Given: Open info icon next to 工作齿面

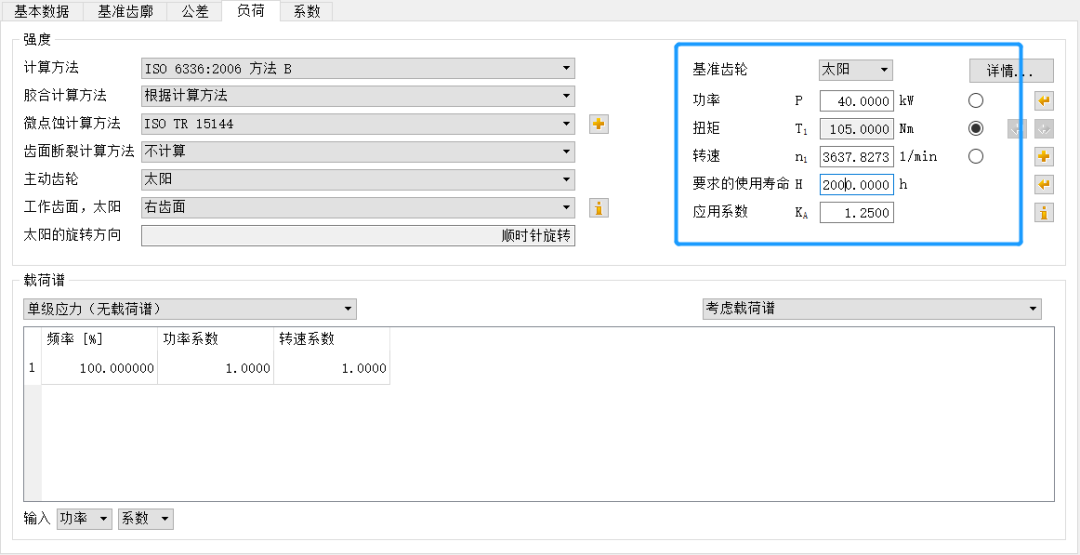Looking at the screenshot, I should coord(599,207).
